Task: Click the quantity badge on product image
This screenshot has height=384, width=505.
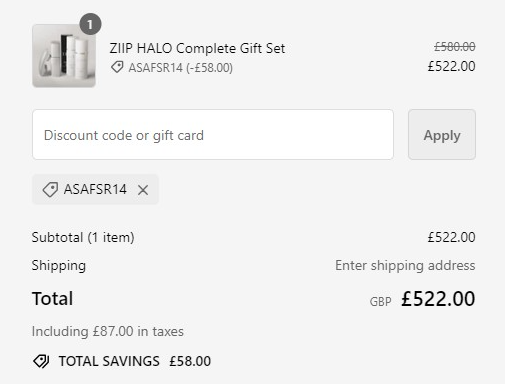Action: pos(90,24)
